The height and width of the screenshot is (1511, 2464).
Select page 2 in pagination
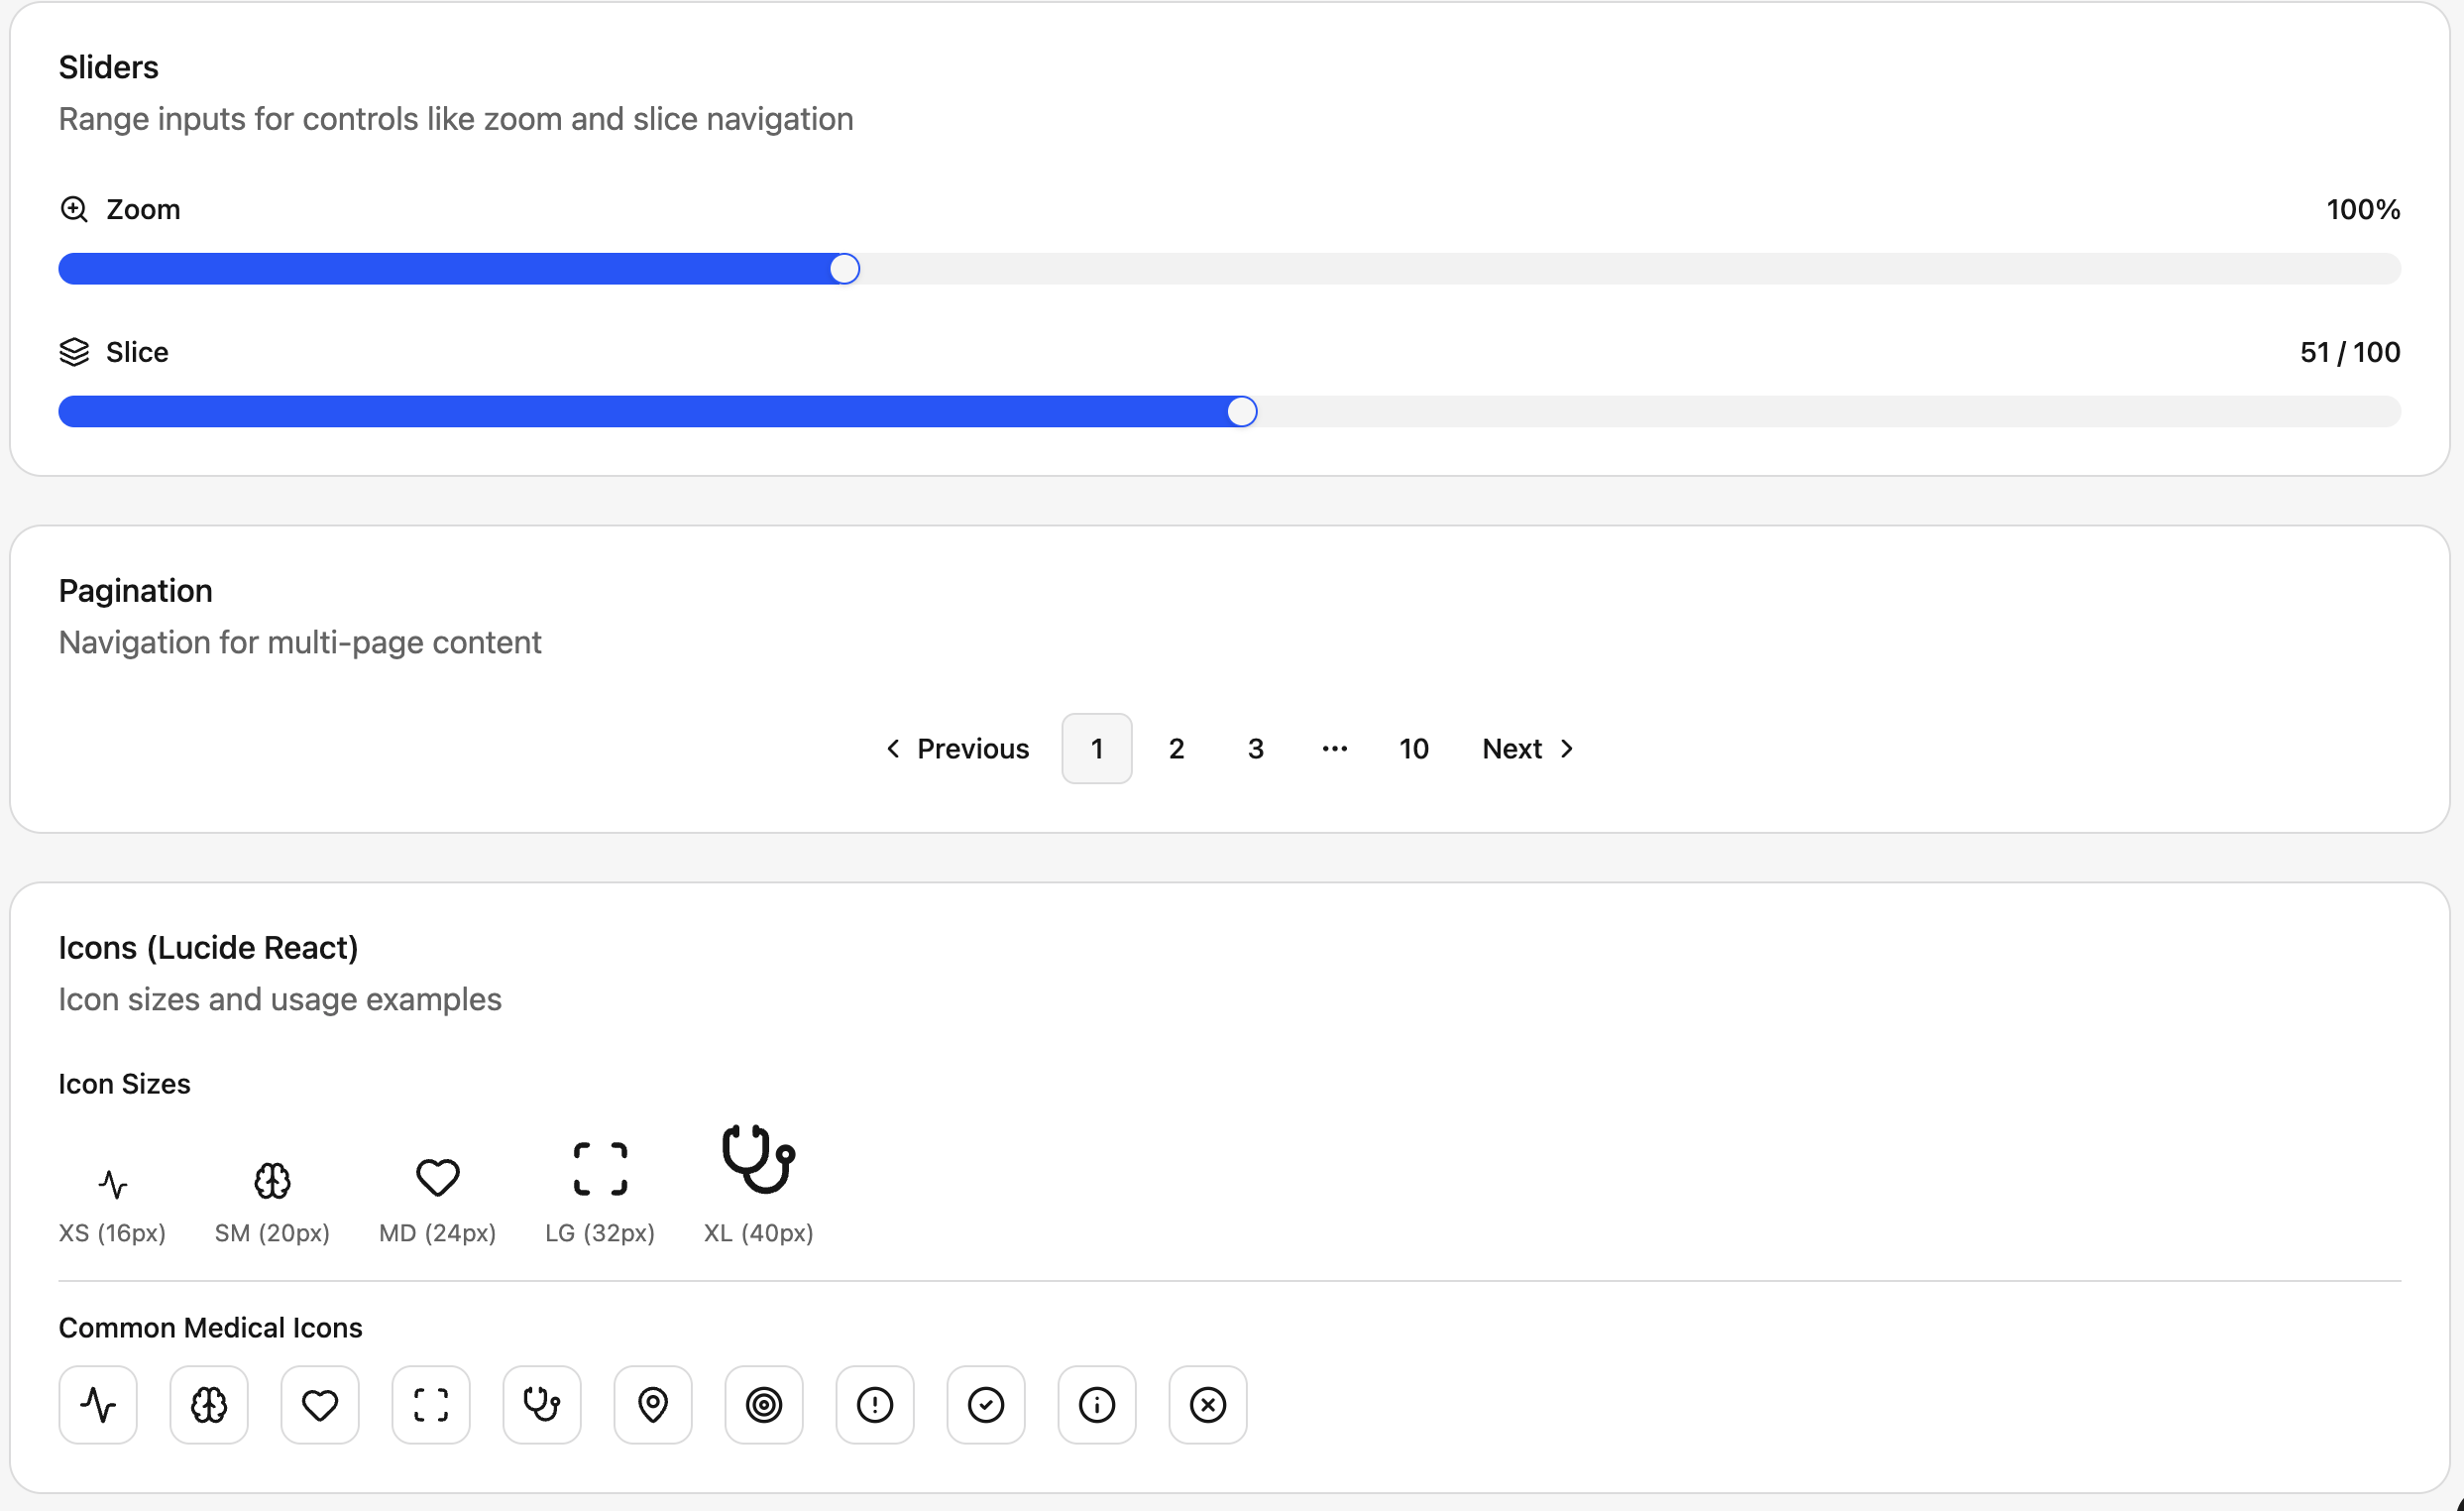[1176, 748]
